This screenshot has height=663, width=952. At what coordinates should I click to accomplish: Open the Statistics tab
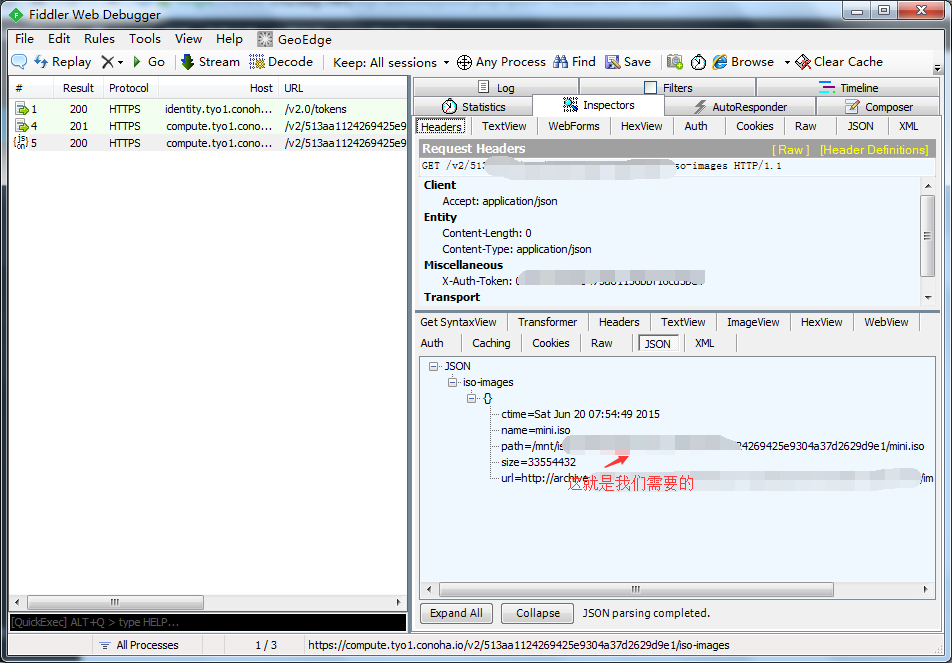tap(474, 107)
